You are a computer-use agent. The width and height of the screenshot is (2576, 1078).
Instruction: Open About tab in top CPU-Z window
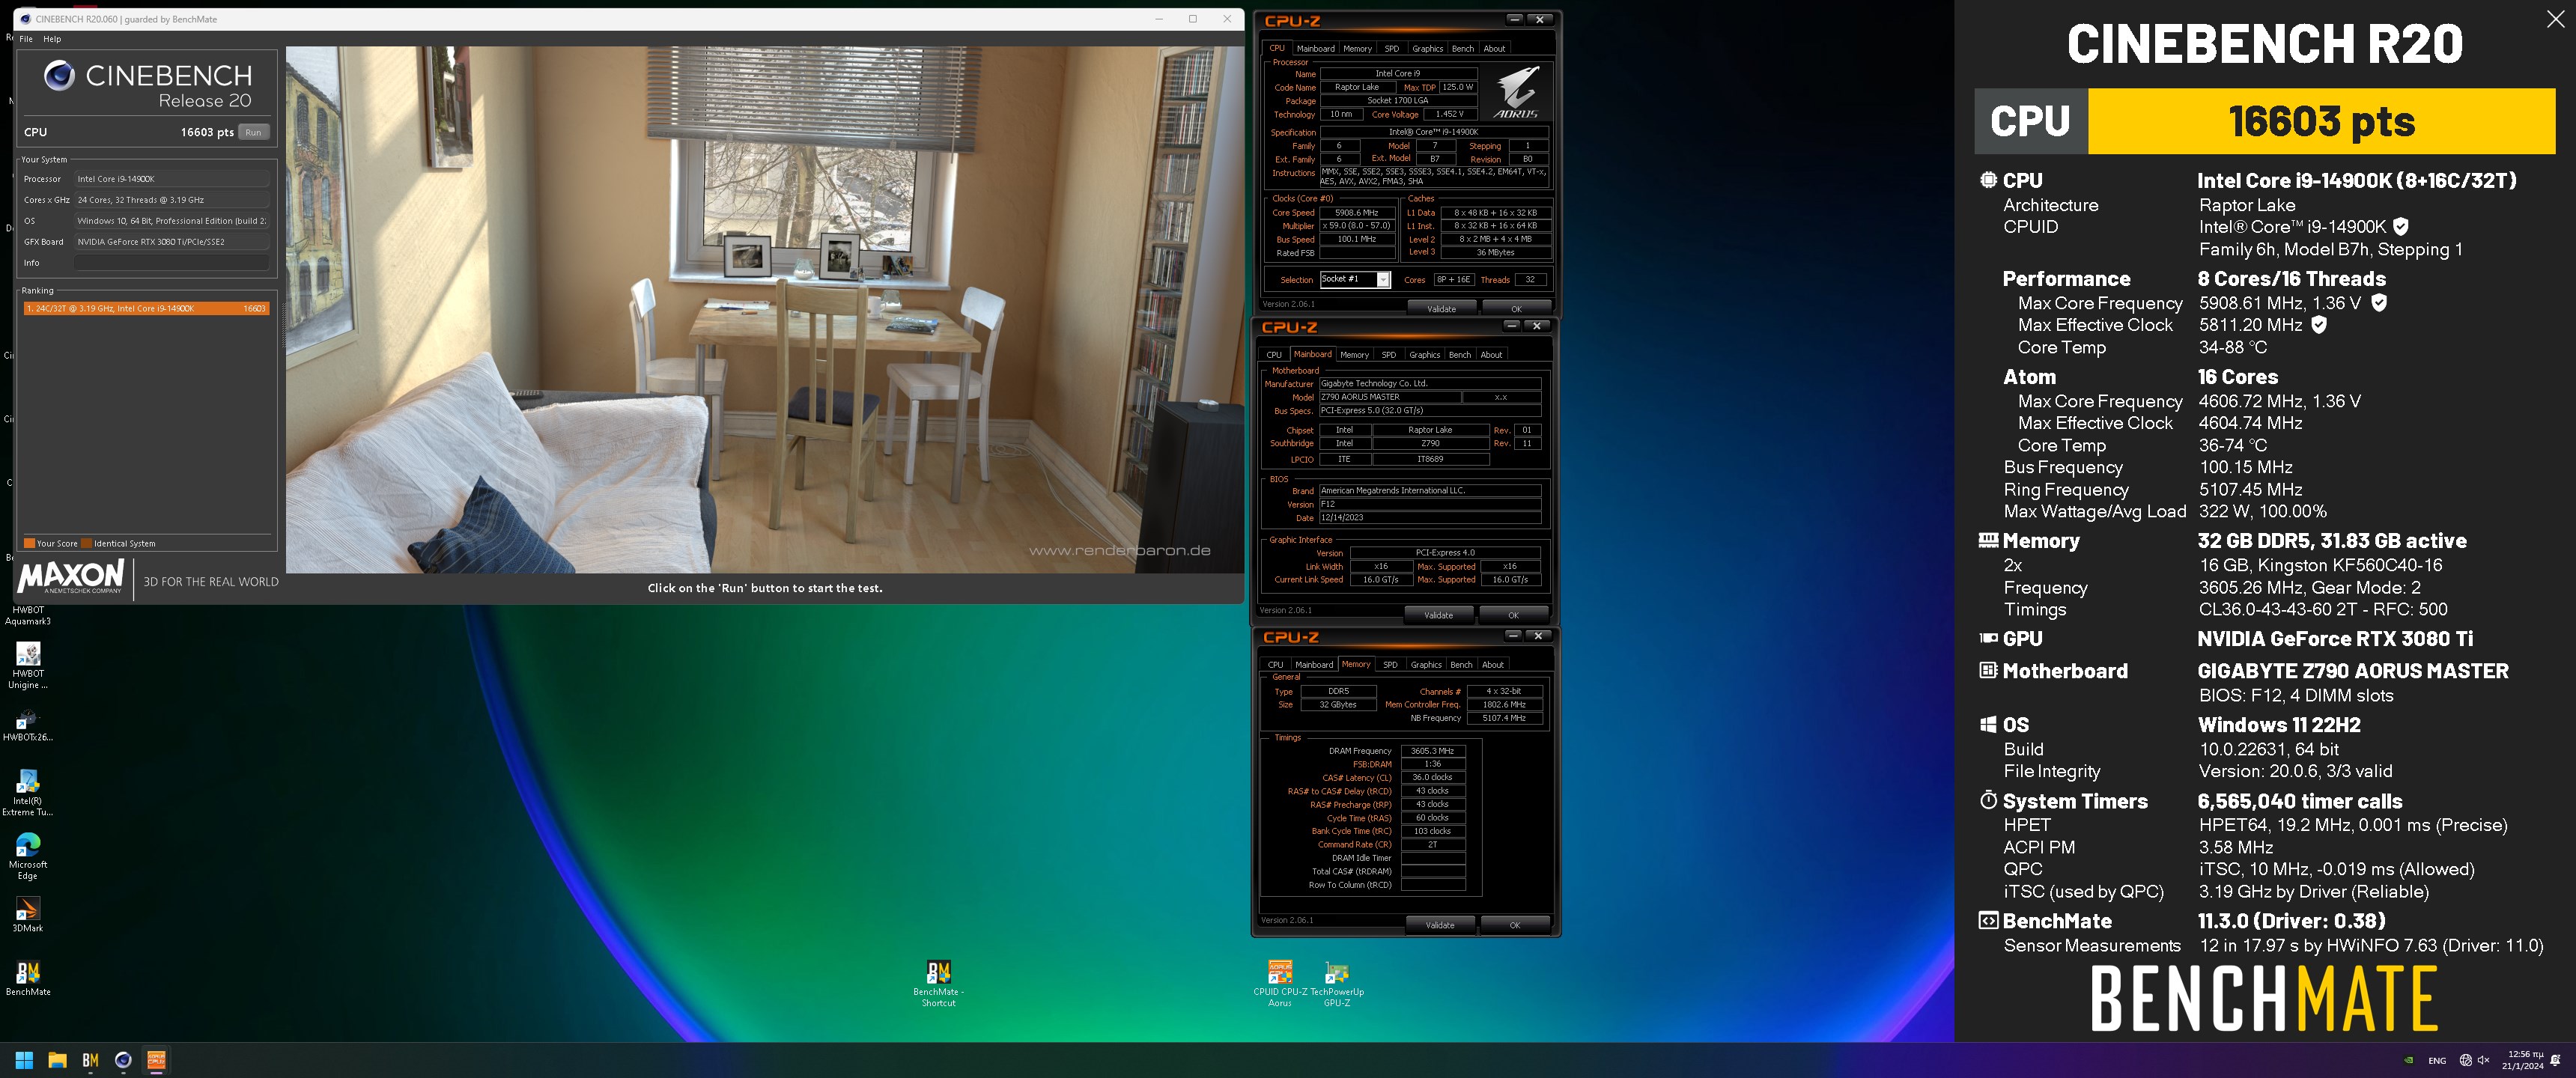1494,48
